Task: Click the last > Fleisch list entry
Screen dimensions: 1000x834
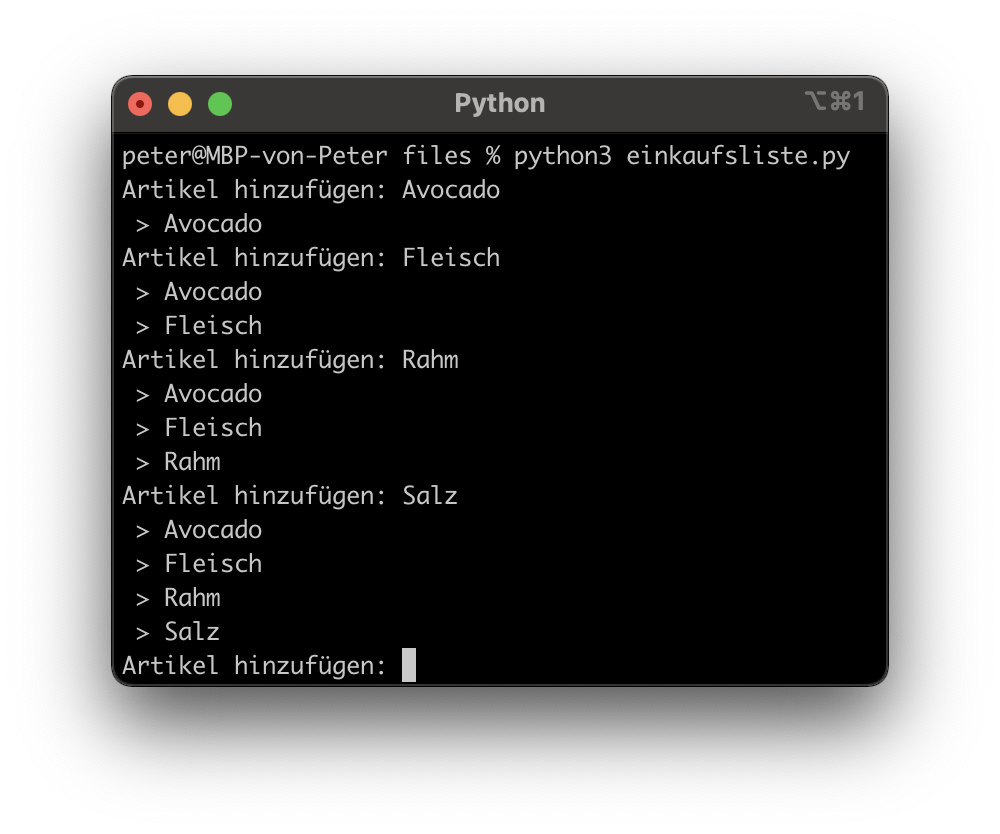Action: tap(212, 564)
